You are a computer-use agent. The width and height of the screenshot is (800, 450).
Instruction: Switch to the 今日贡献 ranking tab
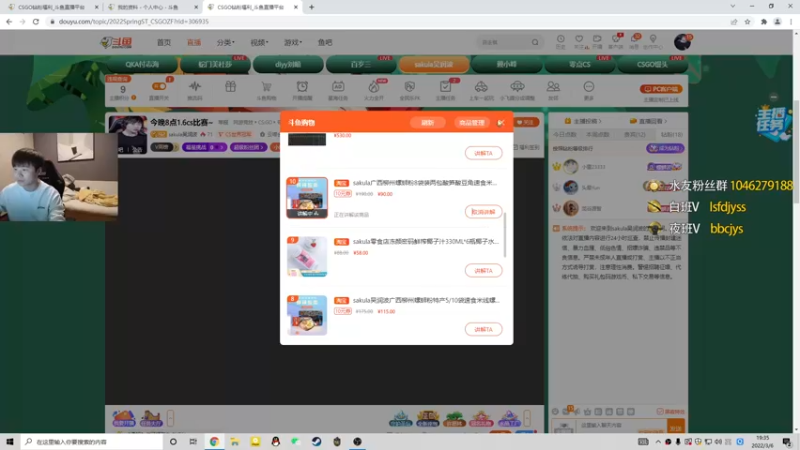[564, 134]
